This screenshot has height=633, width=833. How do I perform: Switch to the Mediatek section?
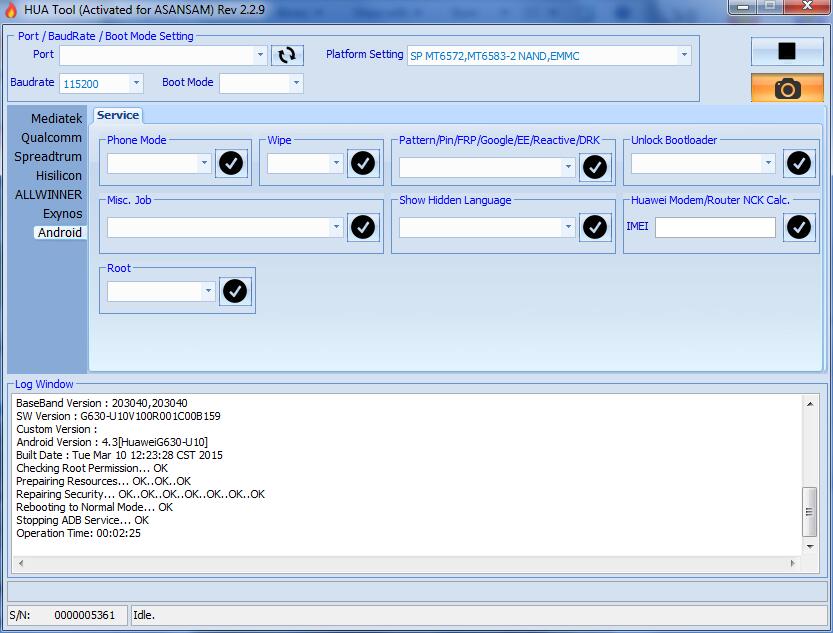click(x=56, y=118)
